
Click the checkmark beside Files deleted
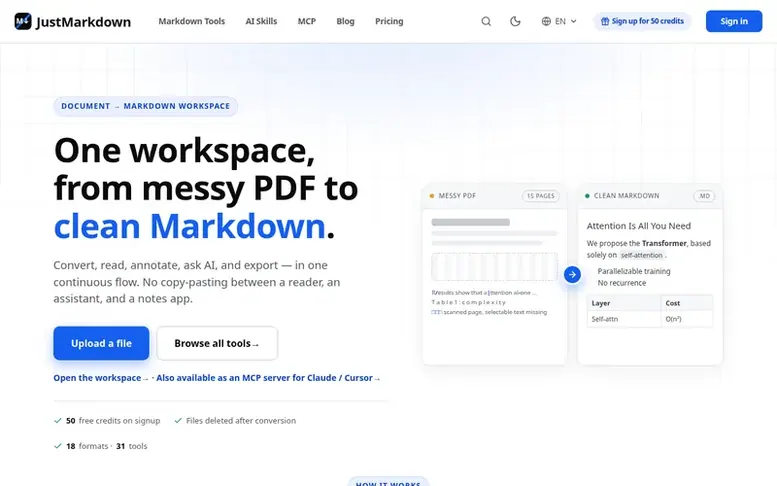178,421
